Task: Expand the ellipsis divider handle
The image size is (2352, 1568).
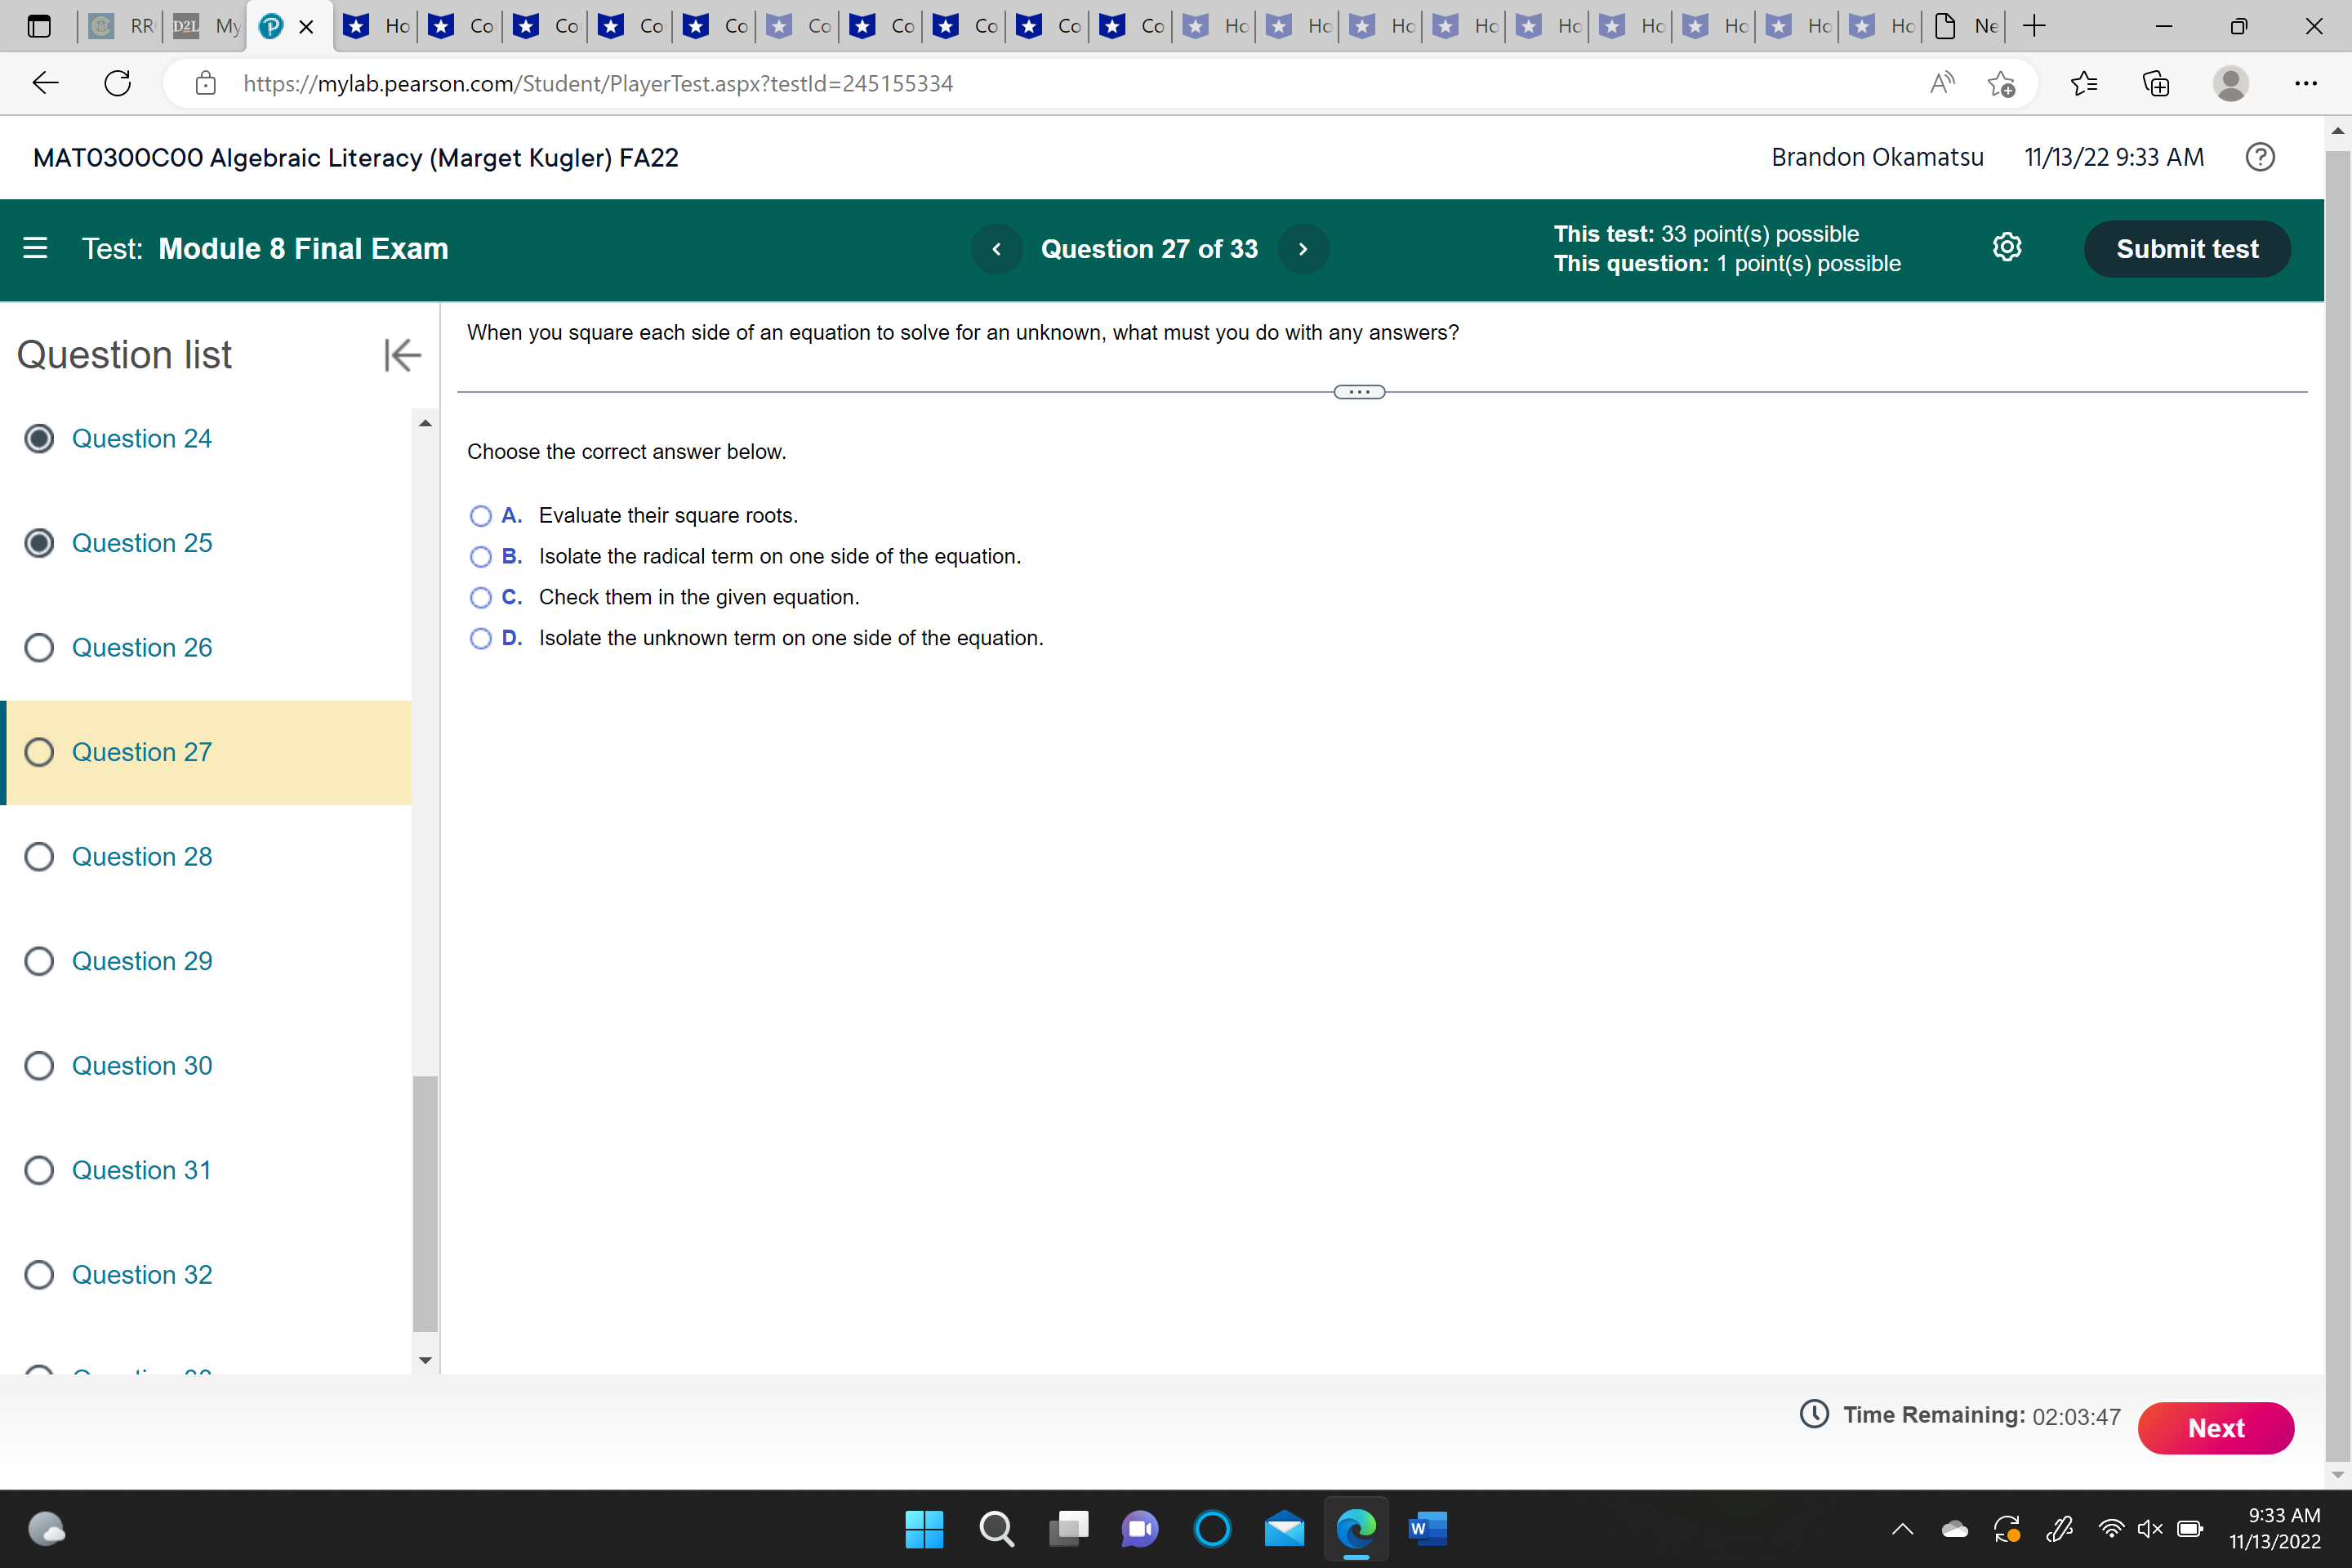Action: 1358,392
